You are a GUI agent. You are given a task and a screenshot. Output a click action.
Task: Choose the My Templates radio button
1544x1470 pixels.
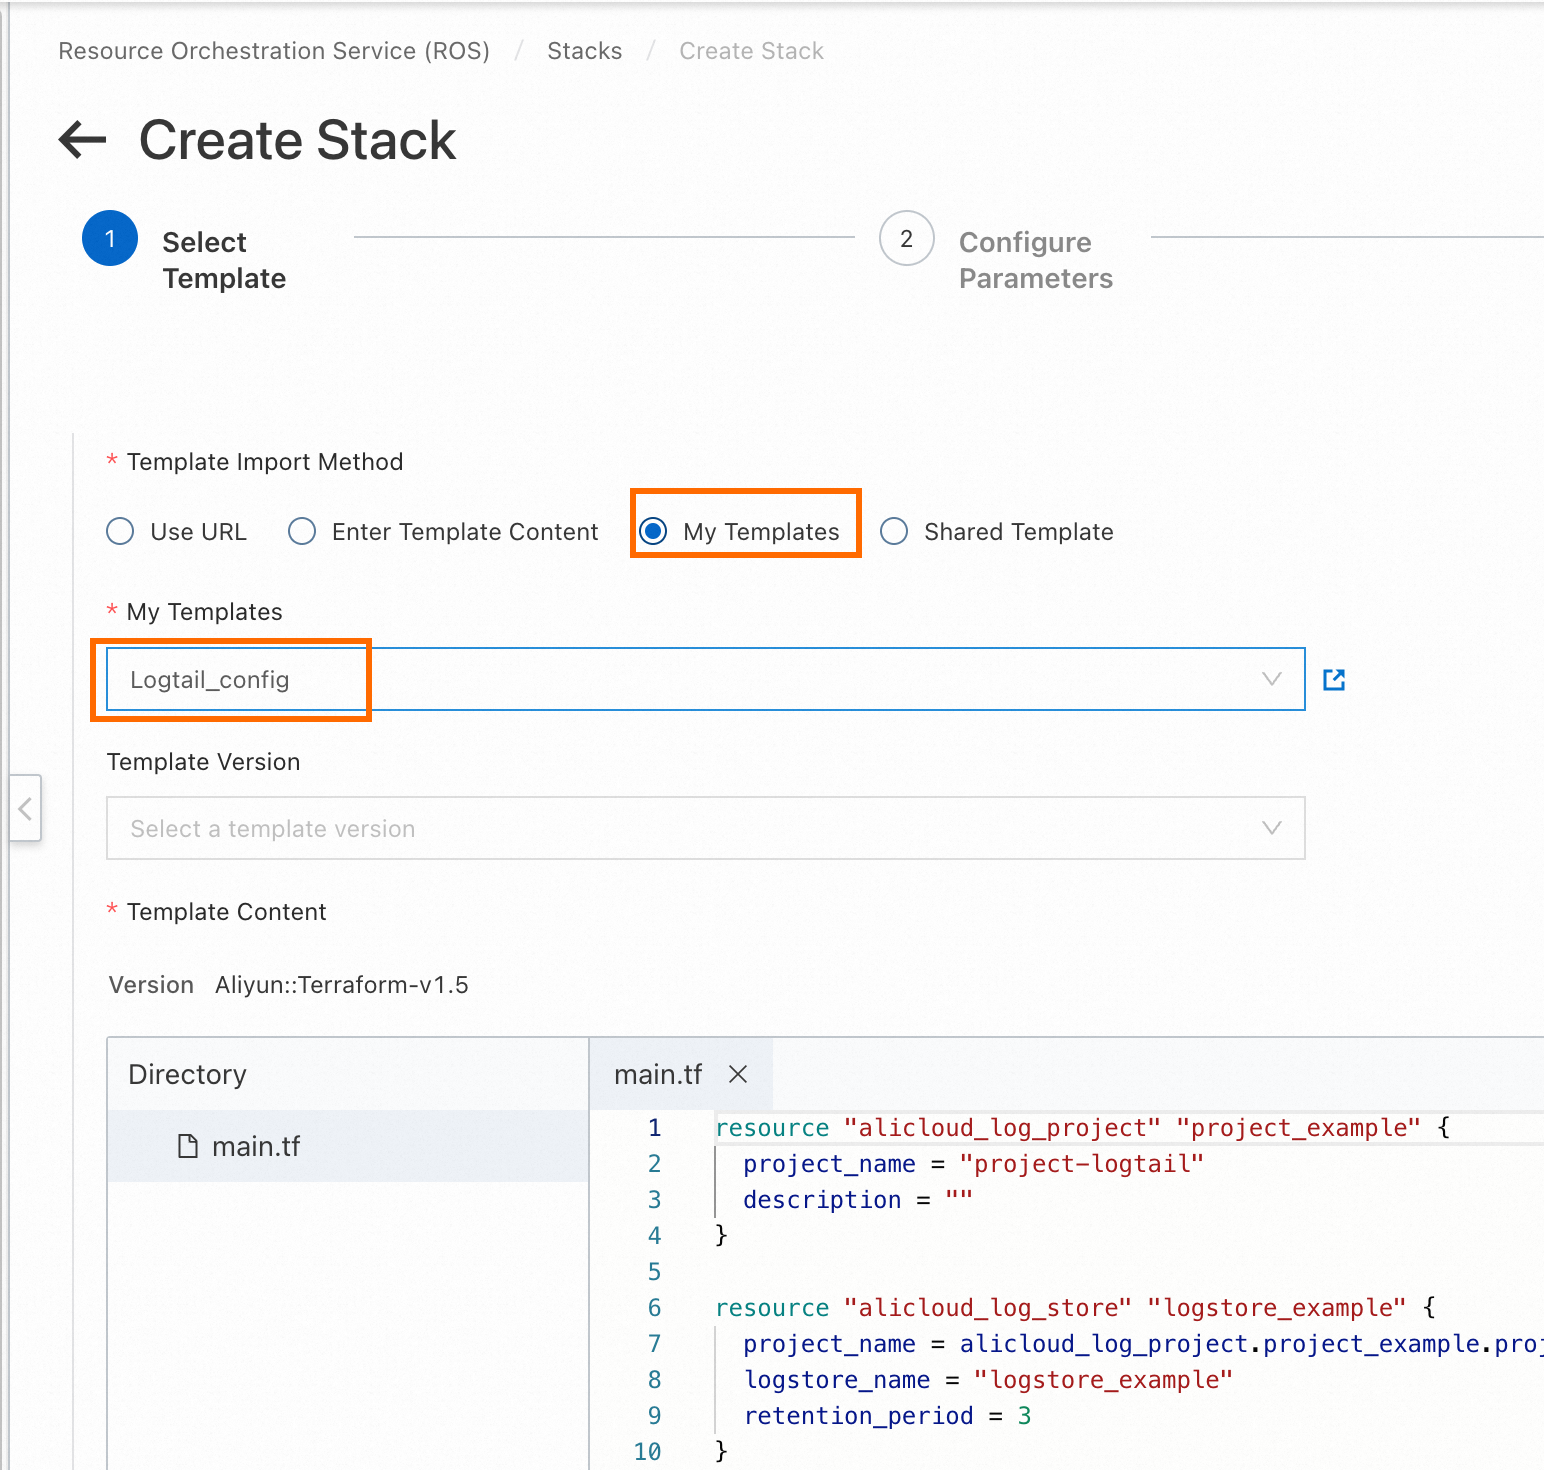click(653, 531)
